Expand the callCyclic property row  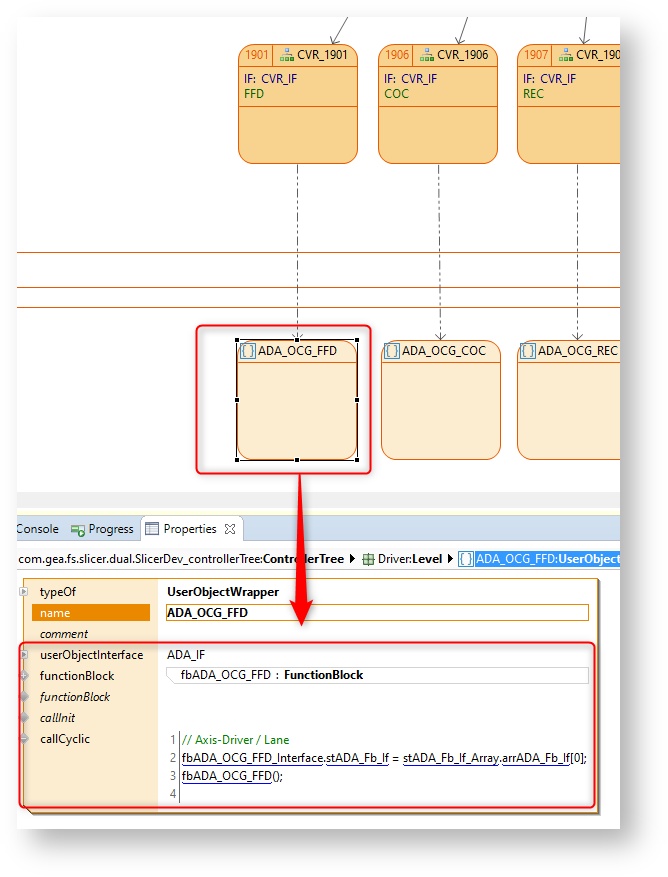click(24, 739)
